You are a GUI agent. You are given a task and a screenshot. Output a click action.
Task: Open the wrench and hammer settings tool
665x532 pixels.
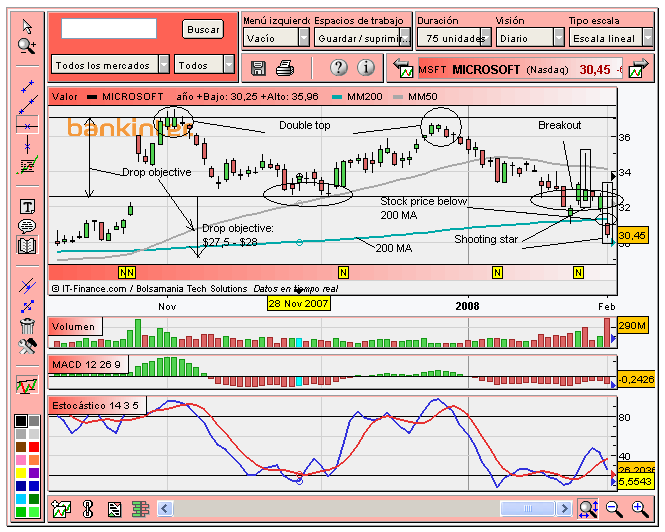27,346
